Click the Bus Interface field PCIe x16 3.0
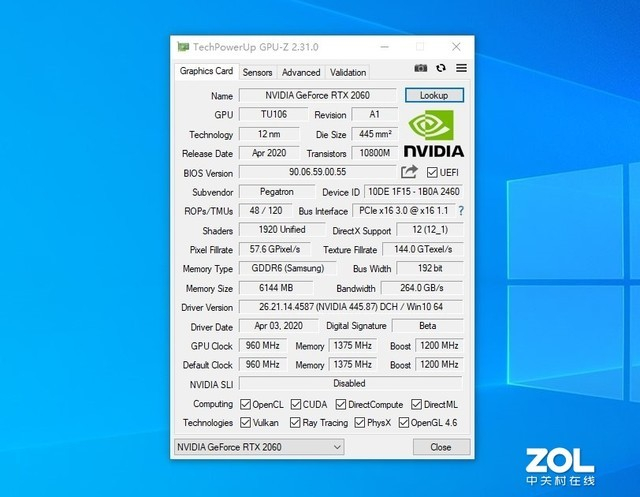 (x=404, y=211)
